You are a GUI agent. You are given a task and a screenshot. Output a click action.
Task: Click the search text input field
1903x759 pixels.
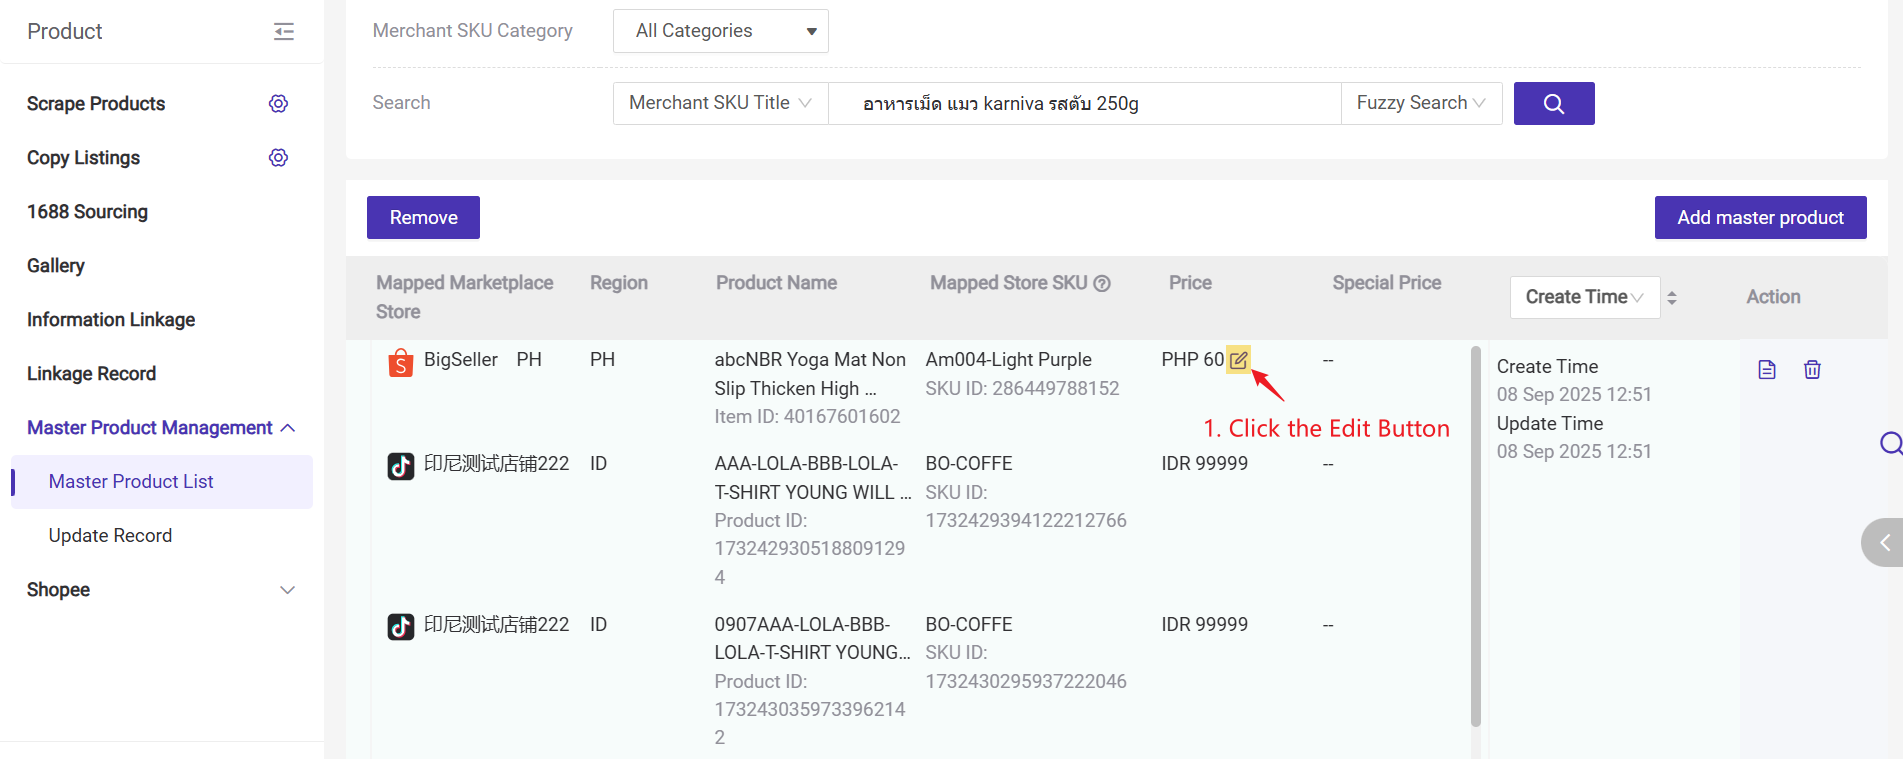(1084, 103)
